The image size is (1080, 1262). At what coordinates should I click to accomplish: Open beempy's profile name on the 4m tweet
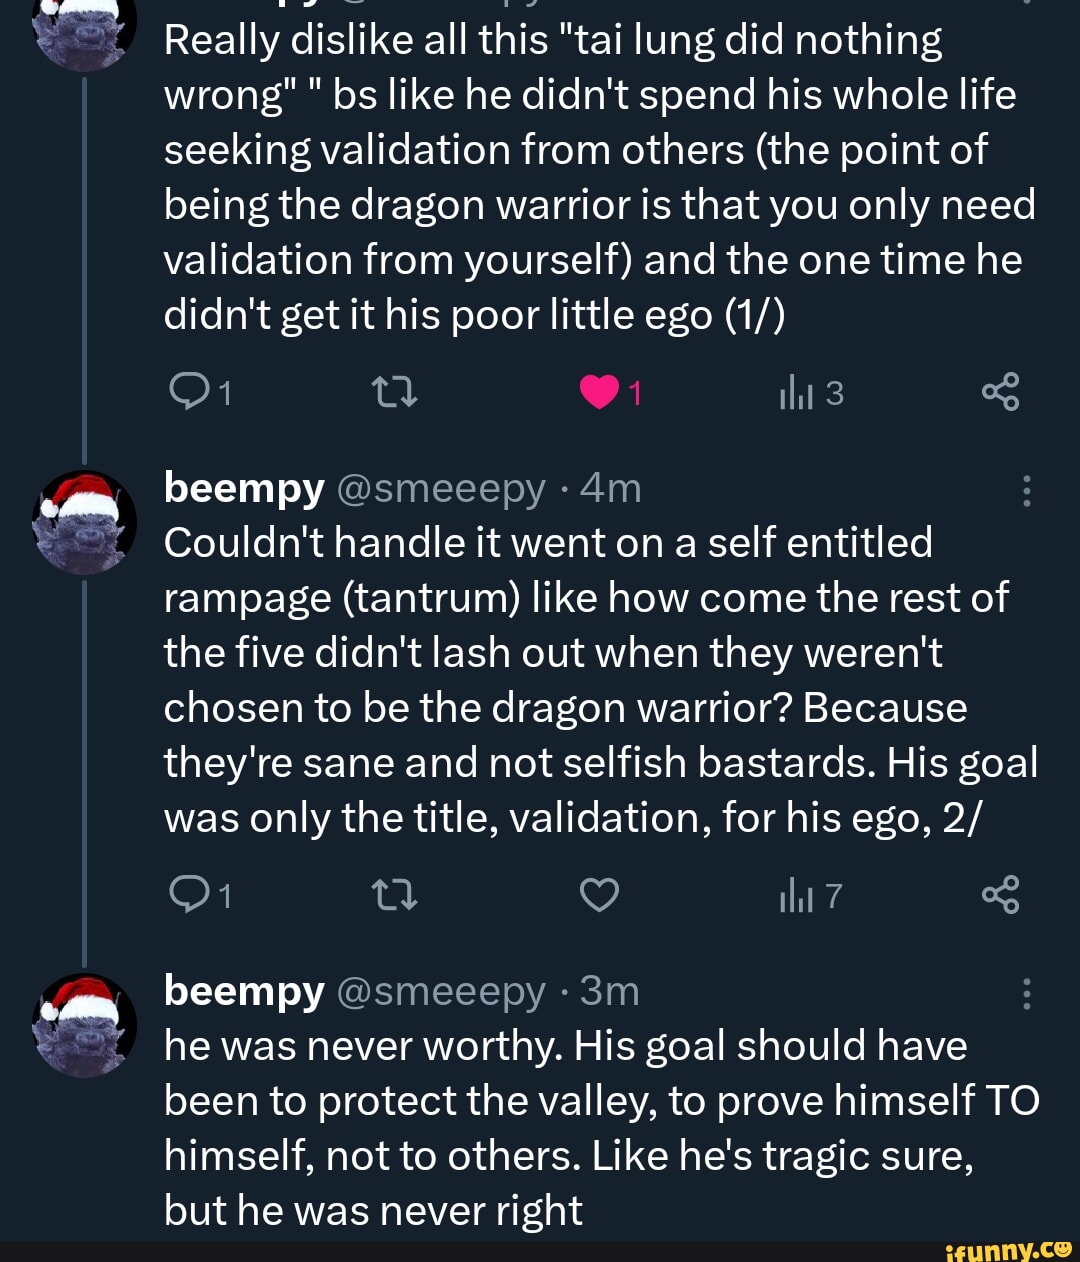click(x=244, y=488)
